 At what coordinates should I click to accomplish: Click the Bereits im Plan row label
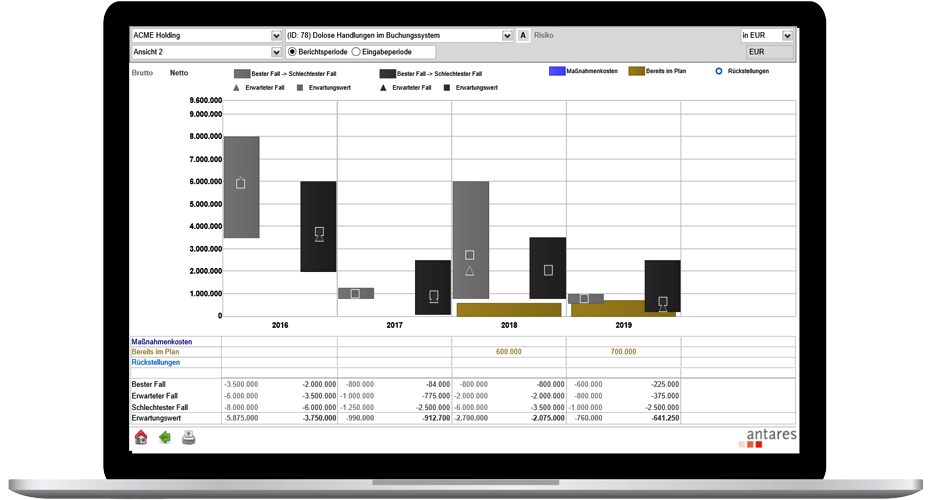click(x=156, y=352)
